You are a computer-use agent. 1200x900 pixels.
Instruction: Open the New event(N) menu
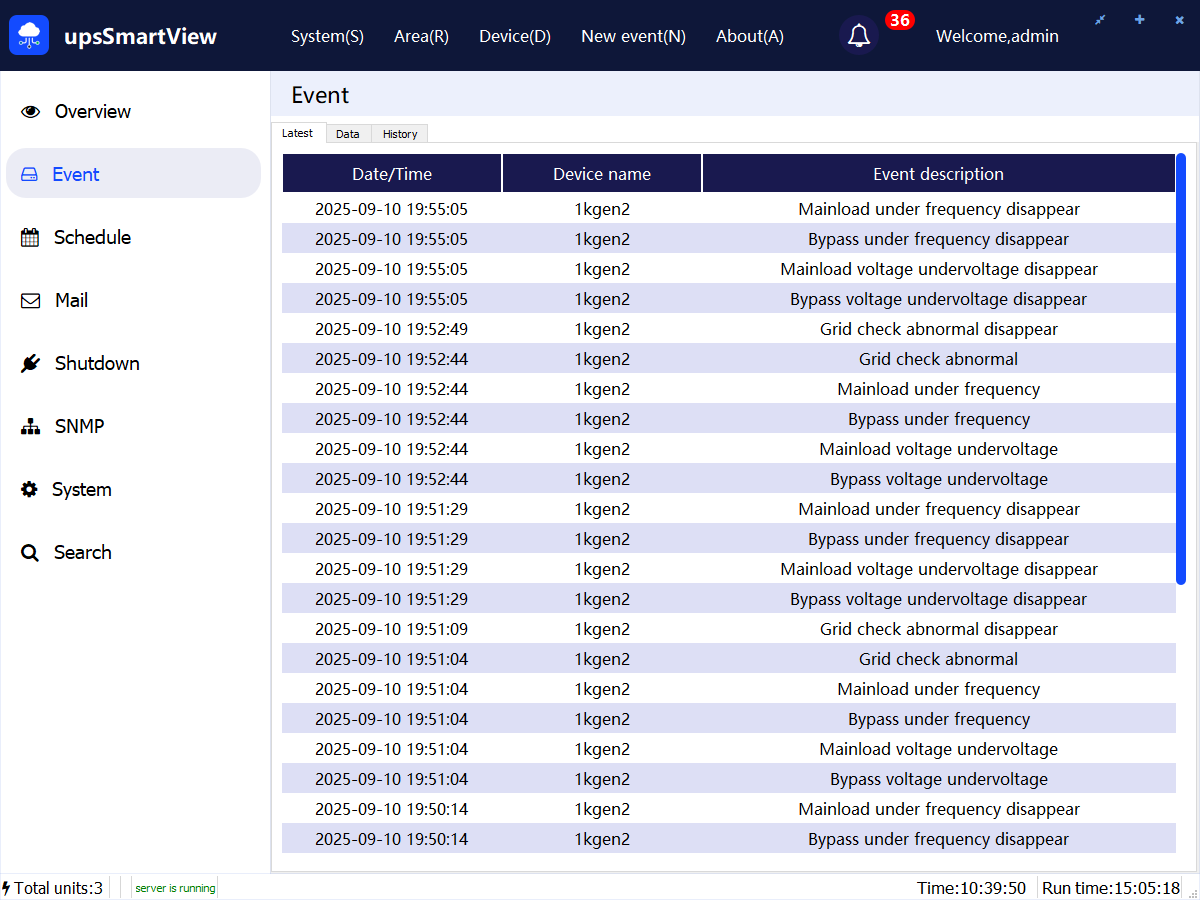click(x=633, y=36)
